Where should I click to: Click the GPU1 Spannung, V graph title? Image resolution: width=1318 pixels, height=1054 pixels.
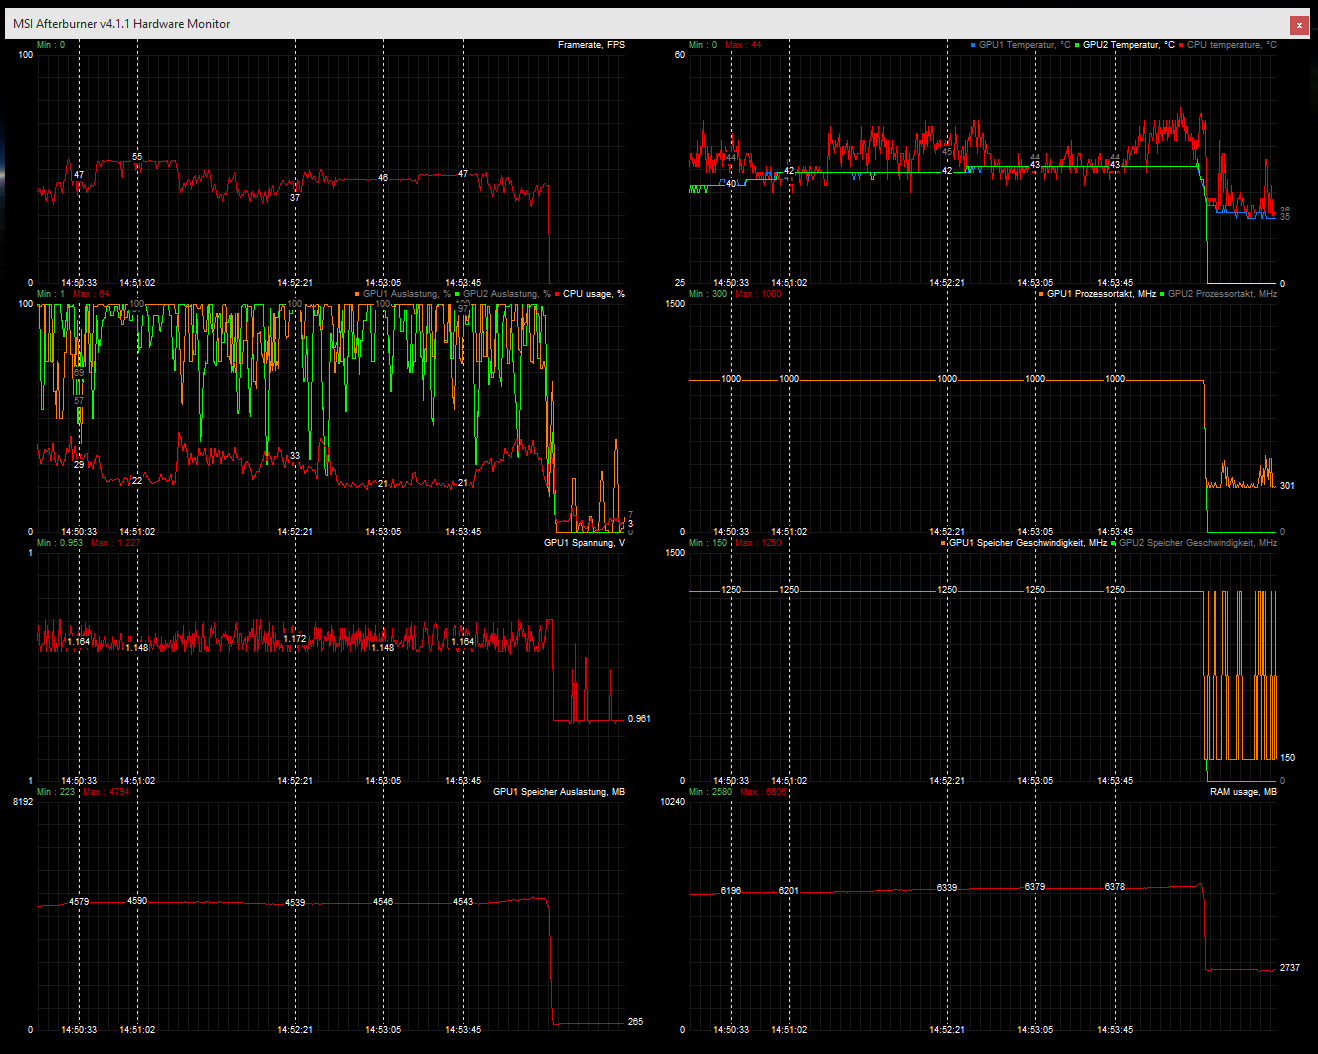(584, 543)
